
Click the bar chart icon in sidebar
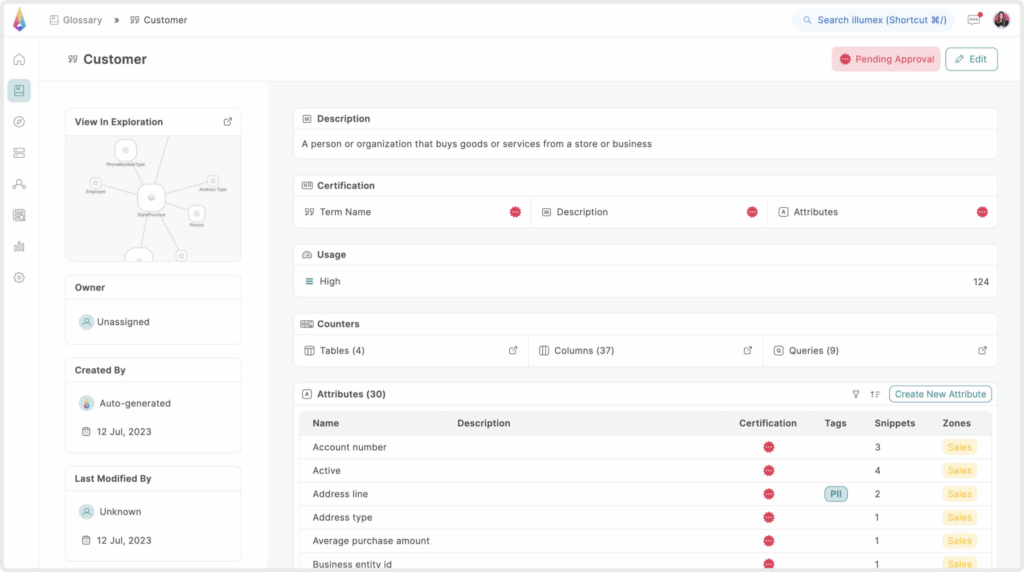(19, 246)
